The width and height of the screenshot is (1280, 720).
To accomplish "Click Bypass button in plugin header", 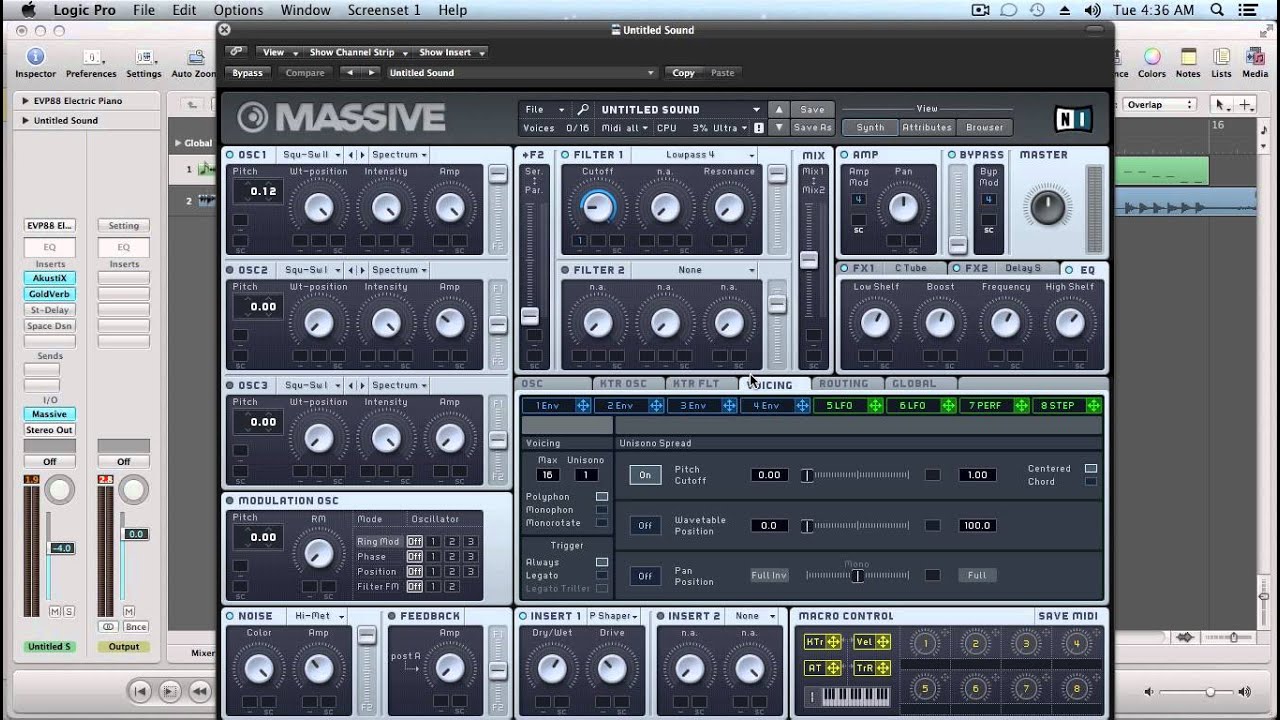I will 247,73.
